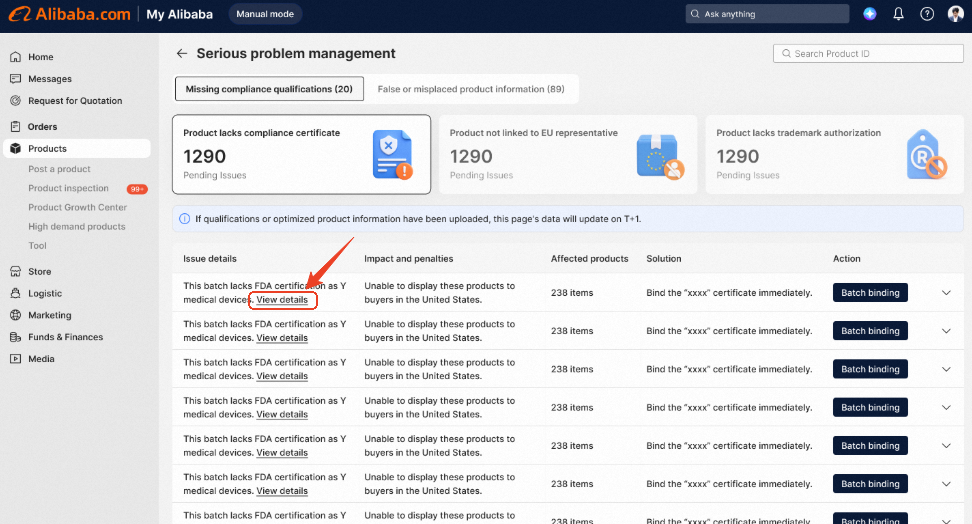972x524 pixels.
Task: Expand the second issue row chevron
Action: pos(946,331)
